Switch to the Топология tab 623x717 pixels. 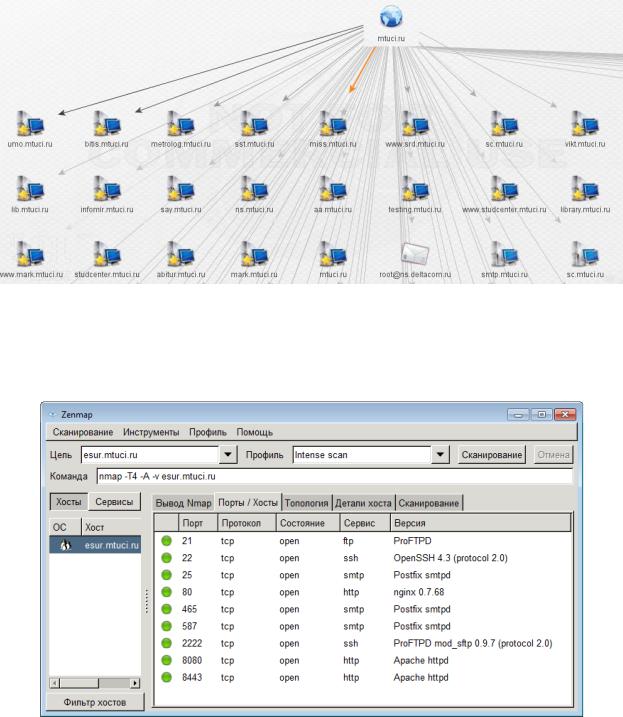[306, 503]
